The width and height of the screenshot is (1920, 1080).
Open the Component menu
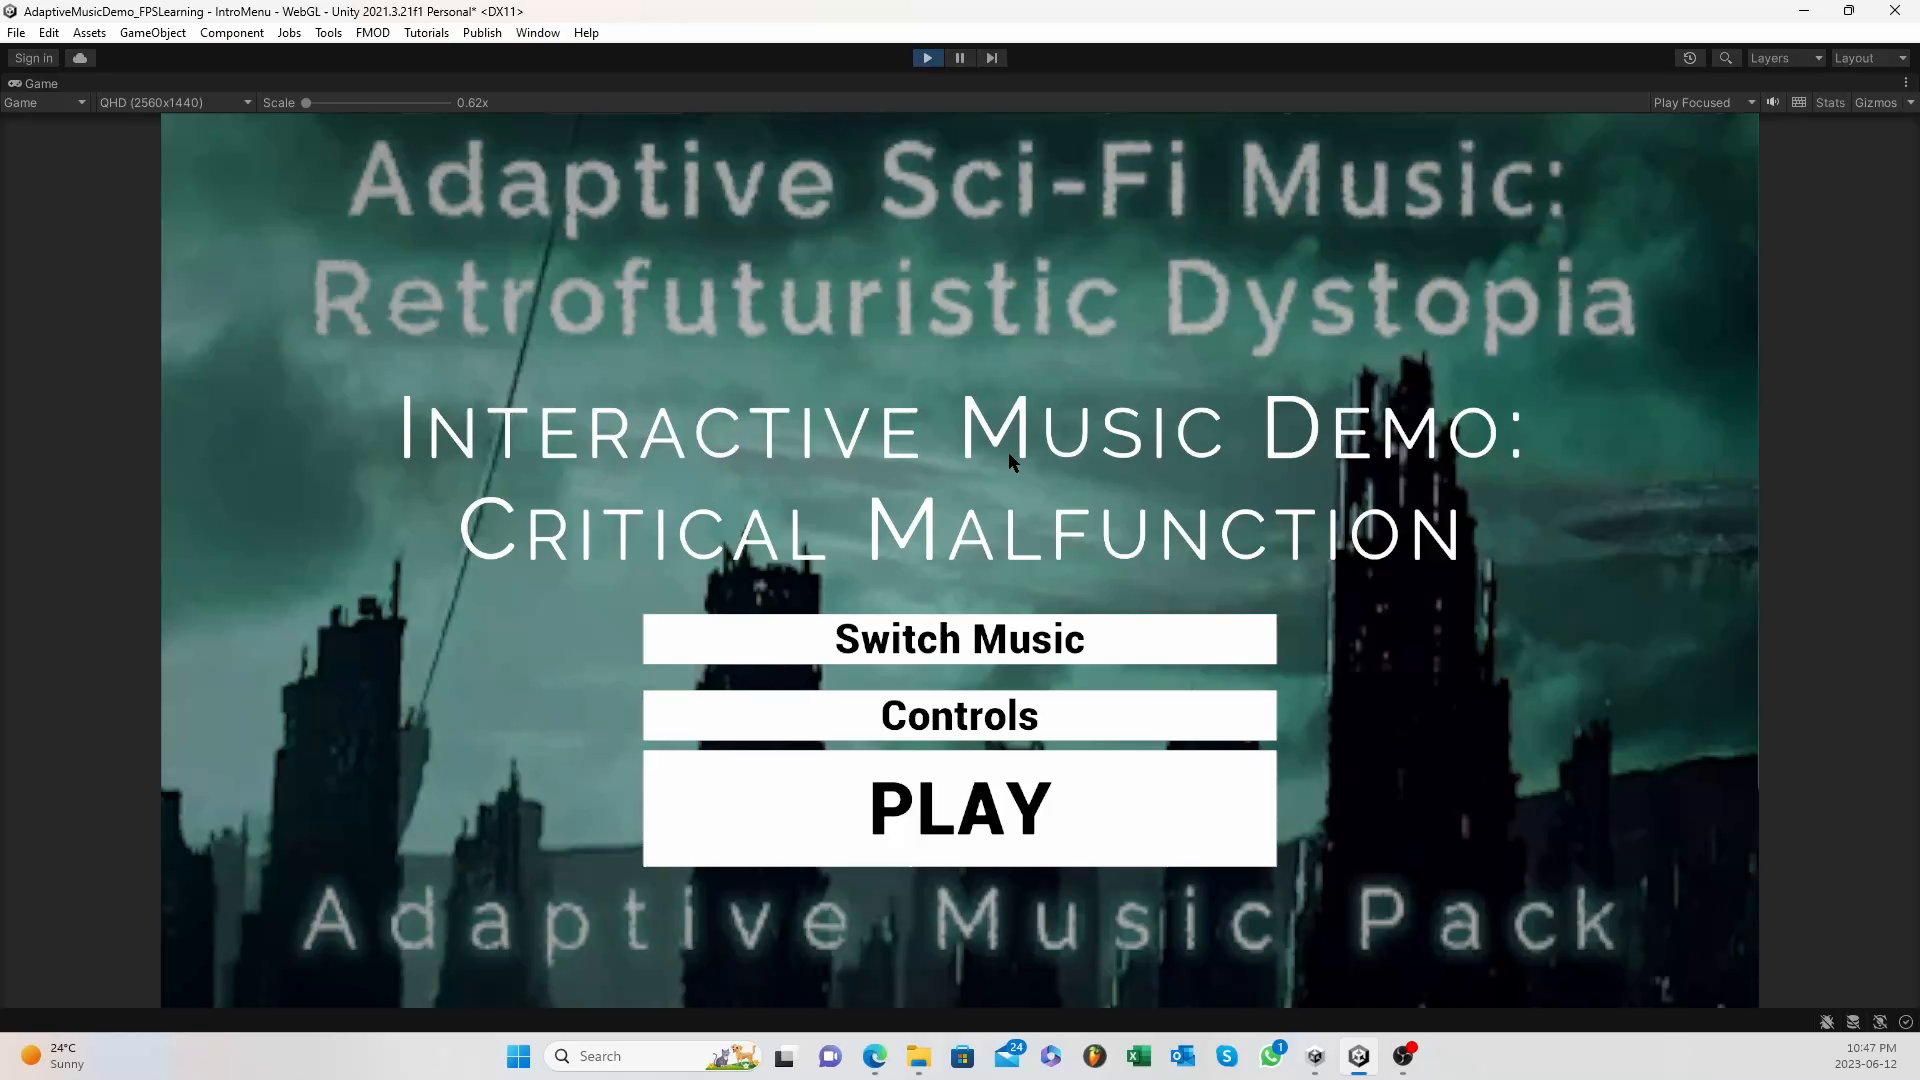pyautogui.click(x=232, y=32)
